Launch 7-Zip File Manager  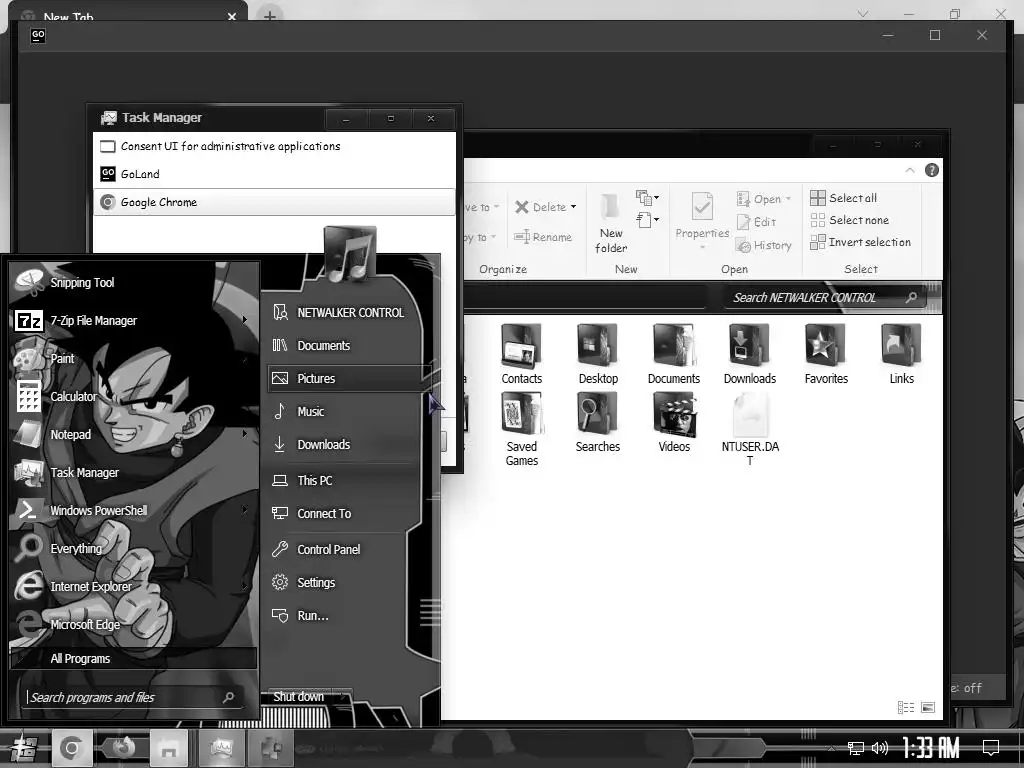(93, 321)
